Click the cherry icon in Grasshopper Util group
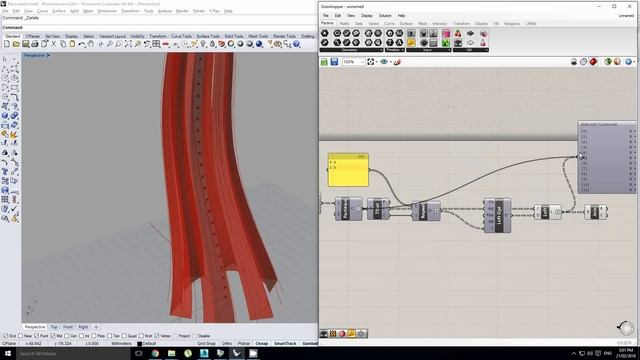The height and width of the screenshot is (360, 640). coord(458,33)
